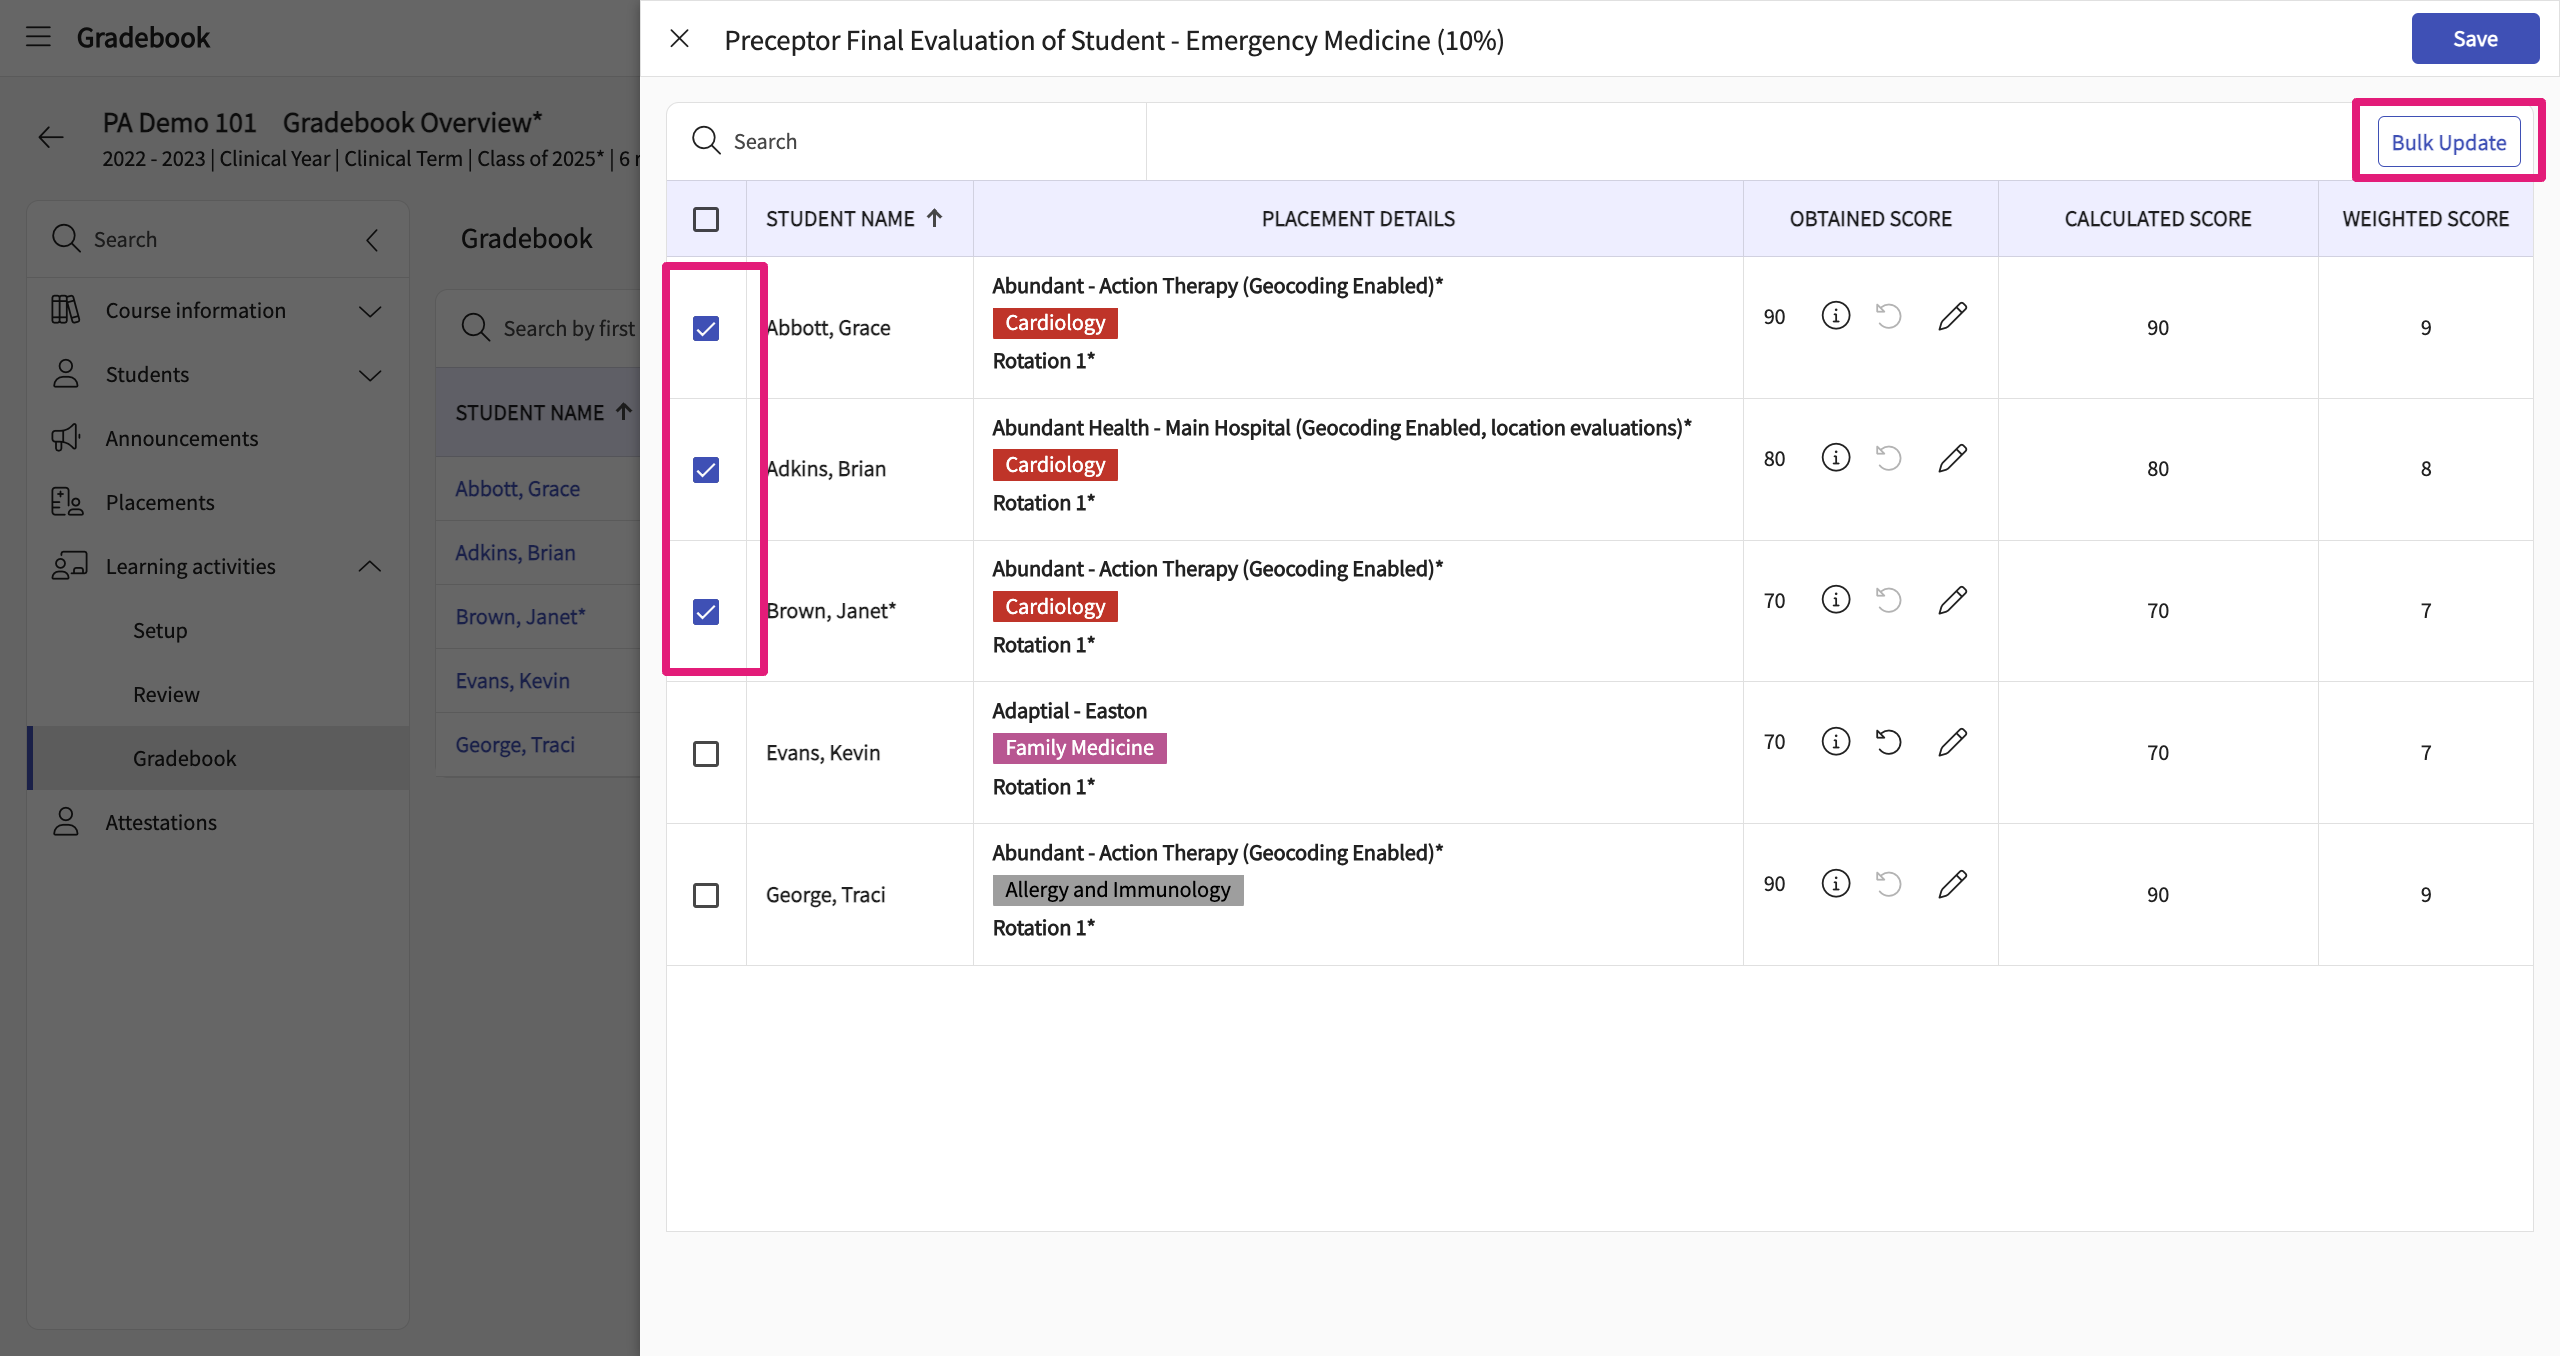Check the checkbox for Evans, Kevin
The image size is (2560, 1356).
(x=706, y=753)
